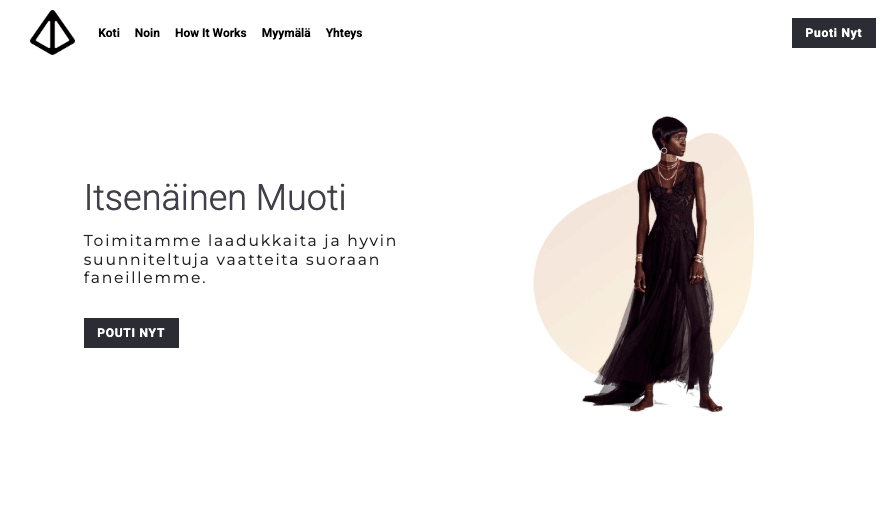The width and height of the screenshot is (893, 508).
Task: Click the model's layered necklaces
Action: (x=669, y=171)
